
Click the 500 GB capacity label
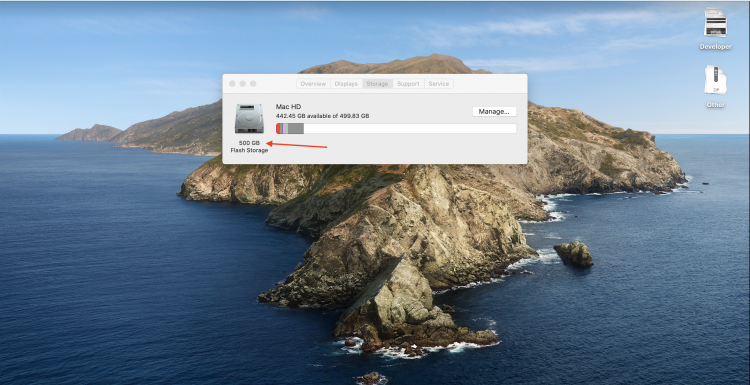tap(249, 143)
